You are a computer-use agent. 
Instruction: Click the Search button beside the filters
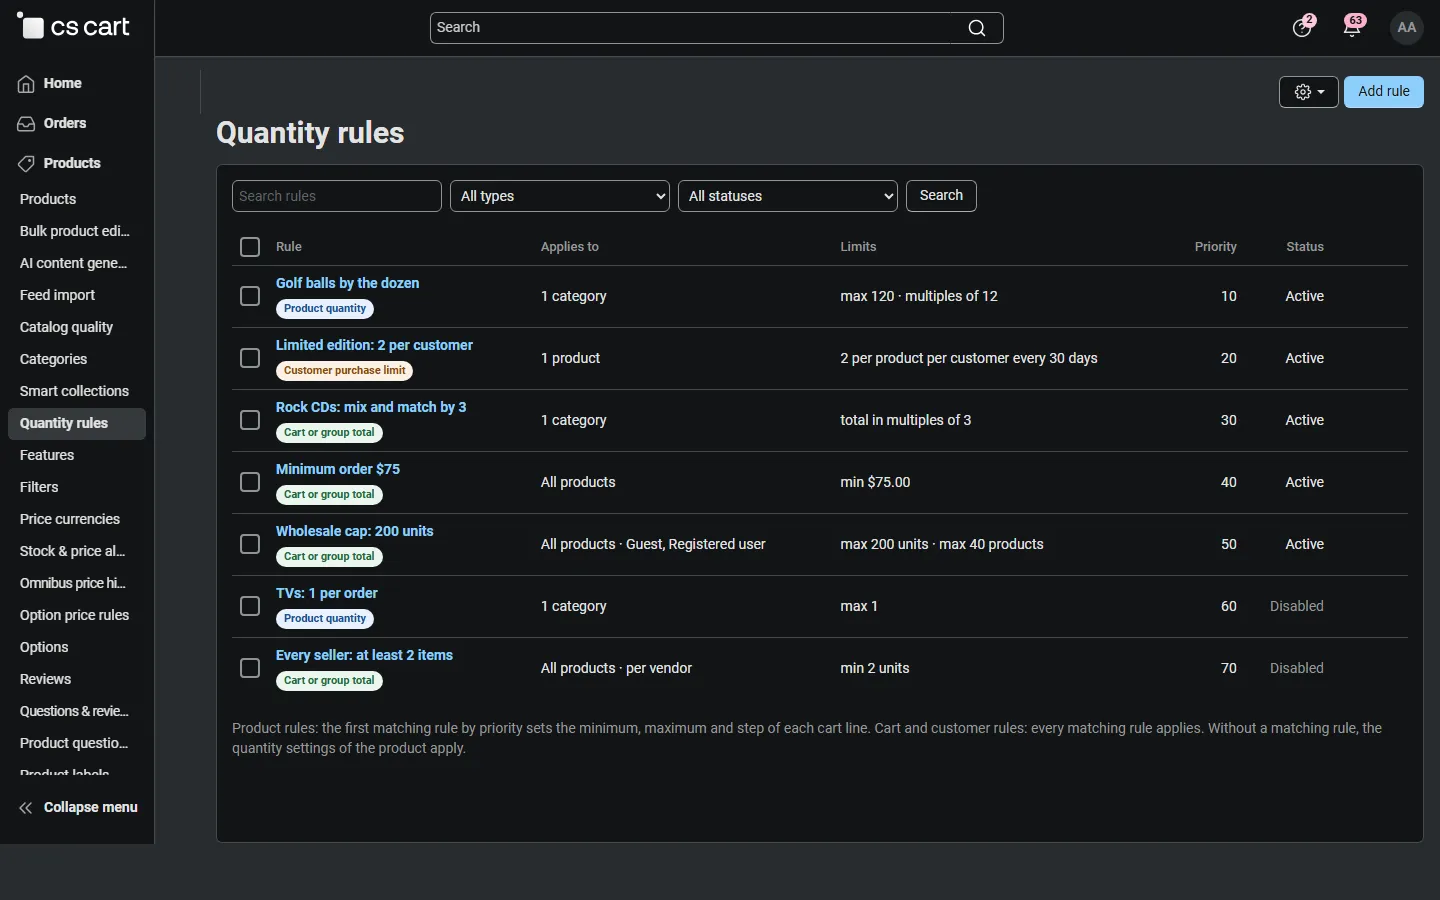pos(941,196)
